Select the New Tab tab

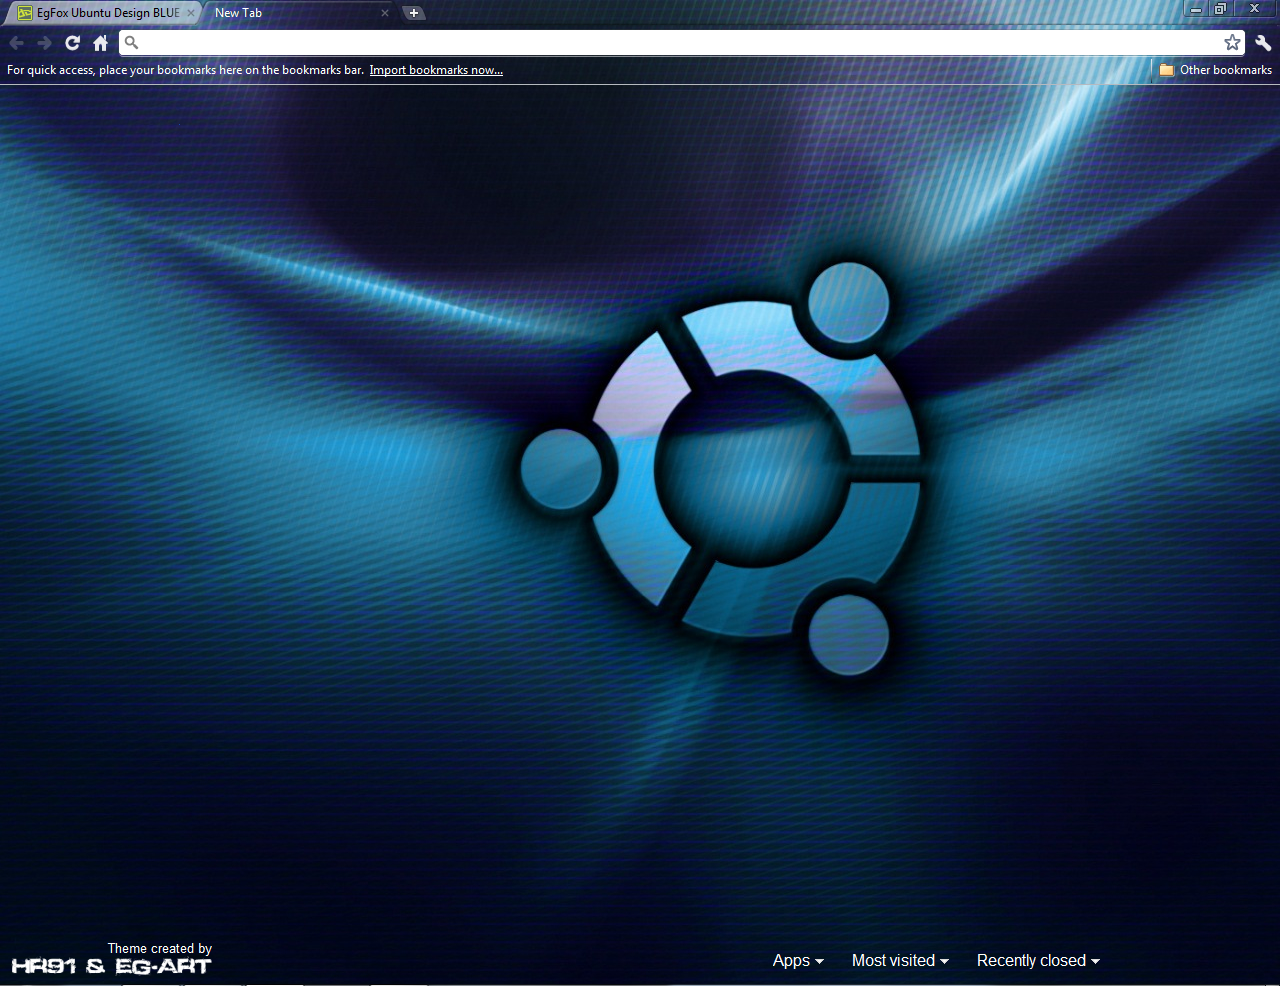point(296,13)
